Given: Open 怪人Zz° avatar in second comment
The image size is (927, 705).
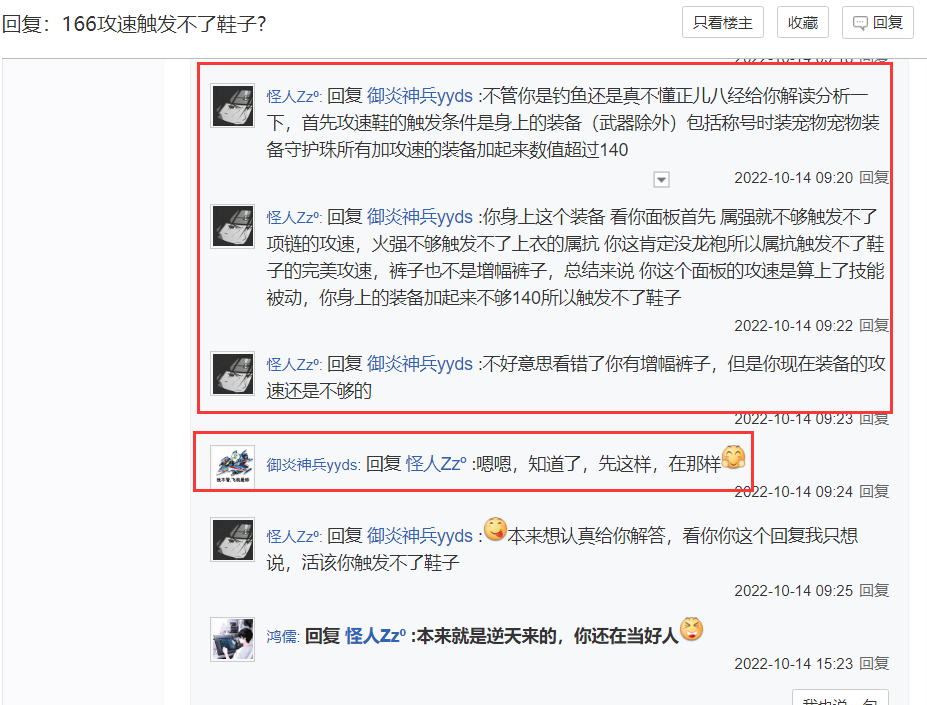Looking at the screenshot, I should point(233,226).
